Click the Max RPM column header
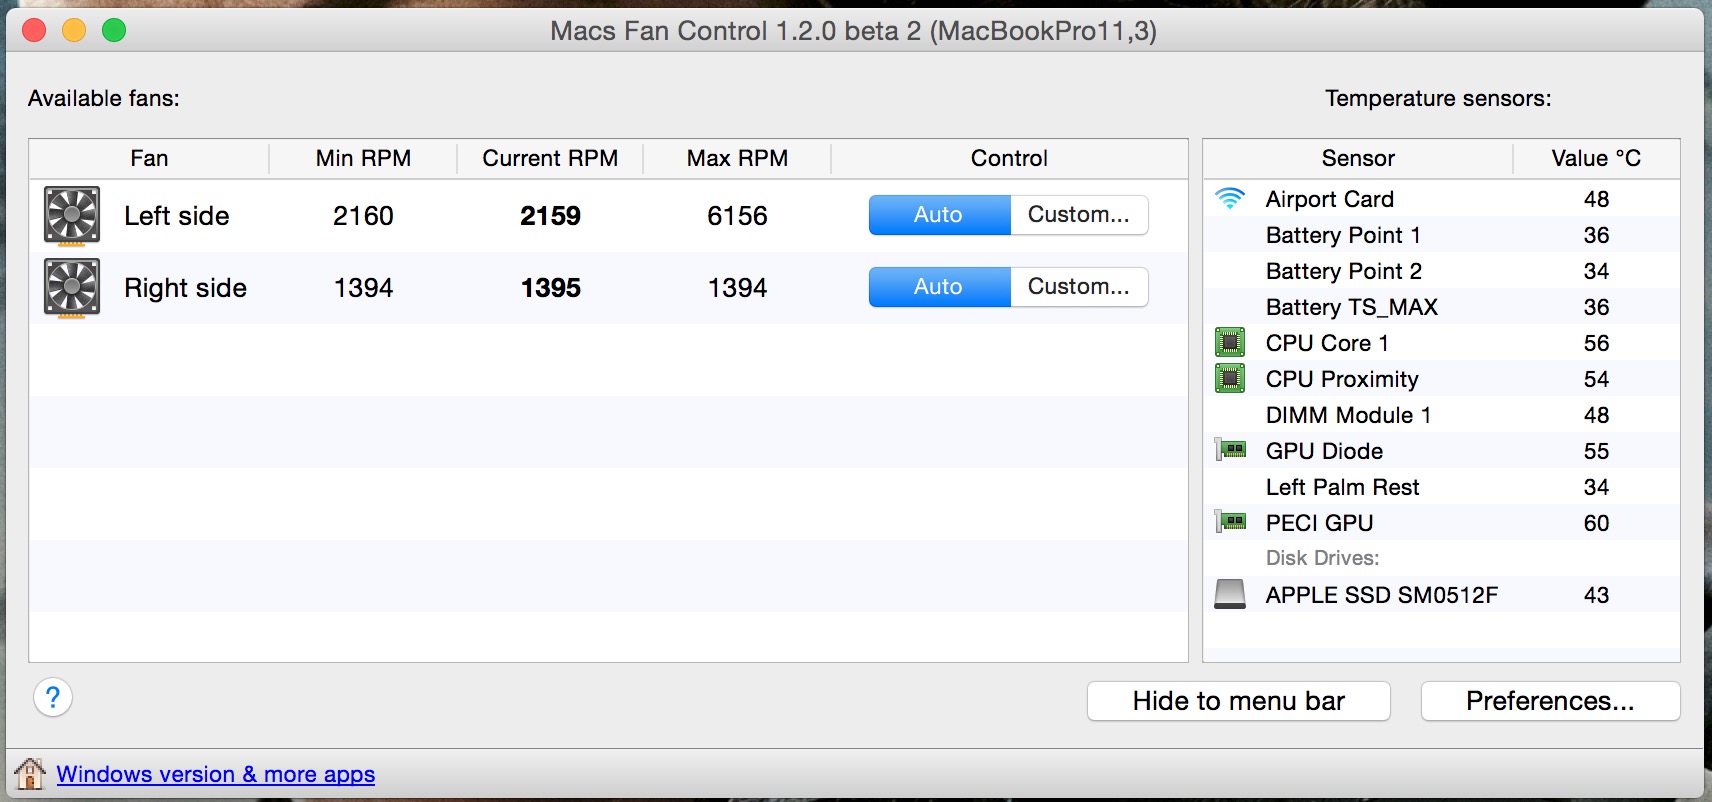The image size is (1712, 802). (737, 158)
